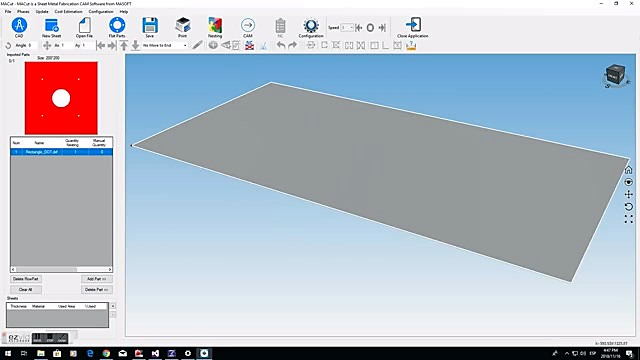
Task: Click the rotate angle icon
Action: (x=8, y=45)
